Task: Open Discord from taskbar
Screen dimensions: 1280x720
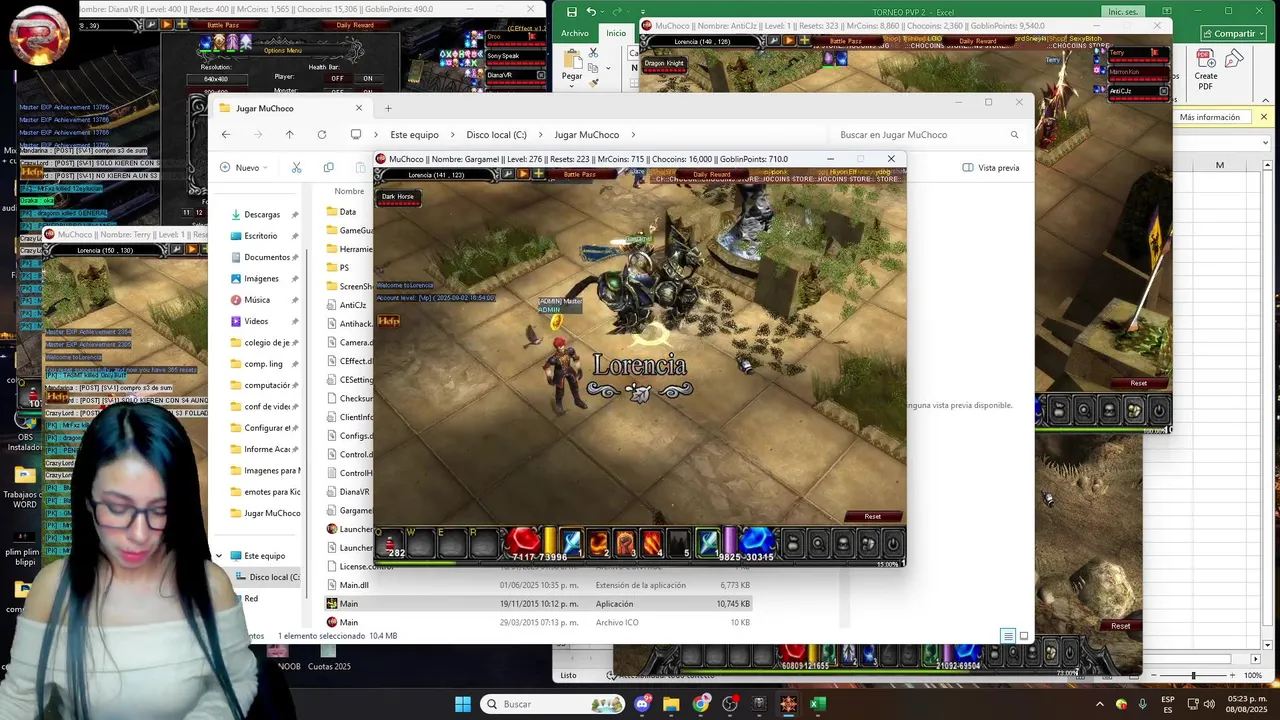Action: [x=642, y=704]
